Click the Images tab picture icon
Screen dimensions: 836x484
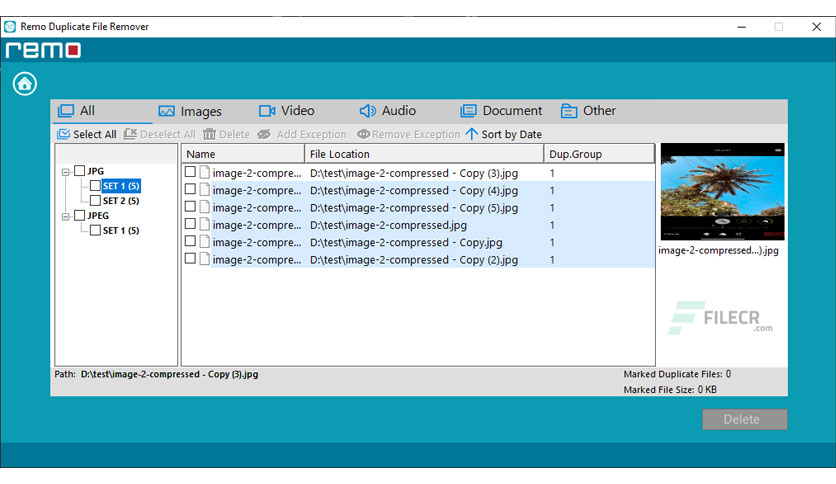click(166, 111)
